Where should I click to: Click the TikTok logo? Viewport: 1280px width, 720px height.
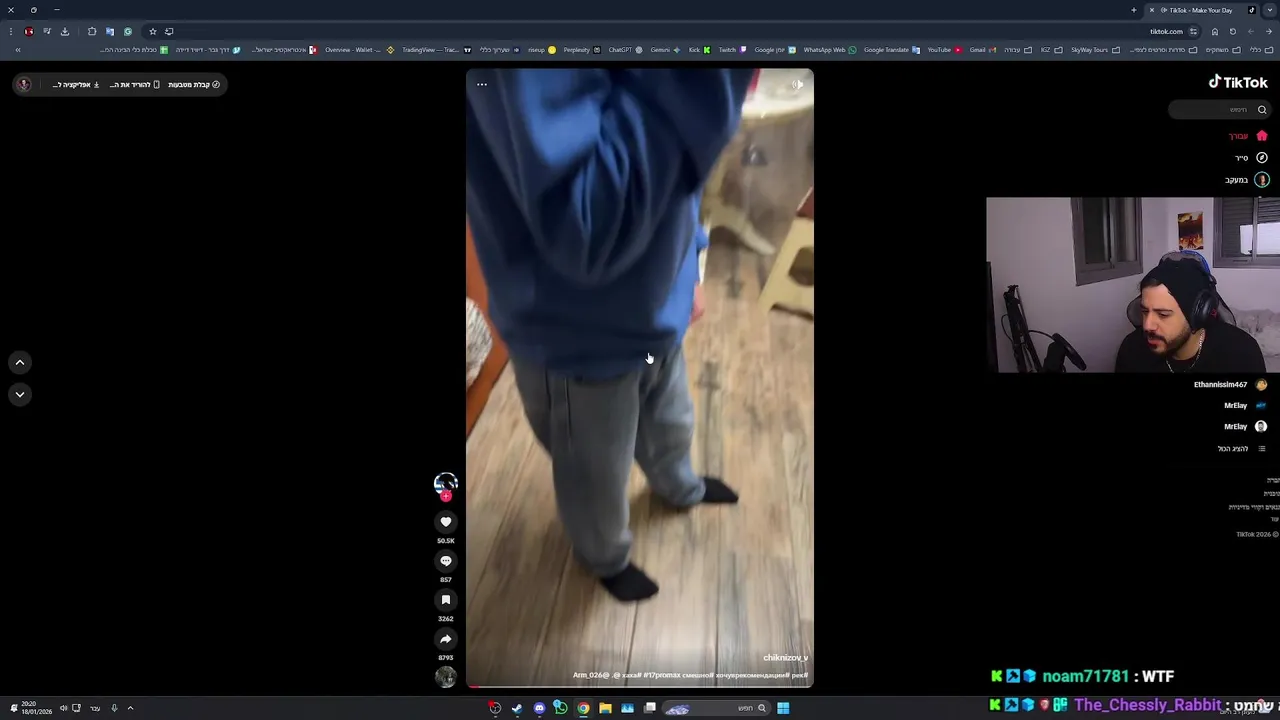tap(1238, 83)
